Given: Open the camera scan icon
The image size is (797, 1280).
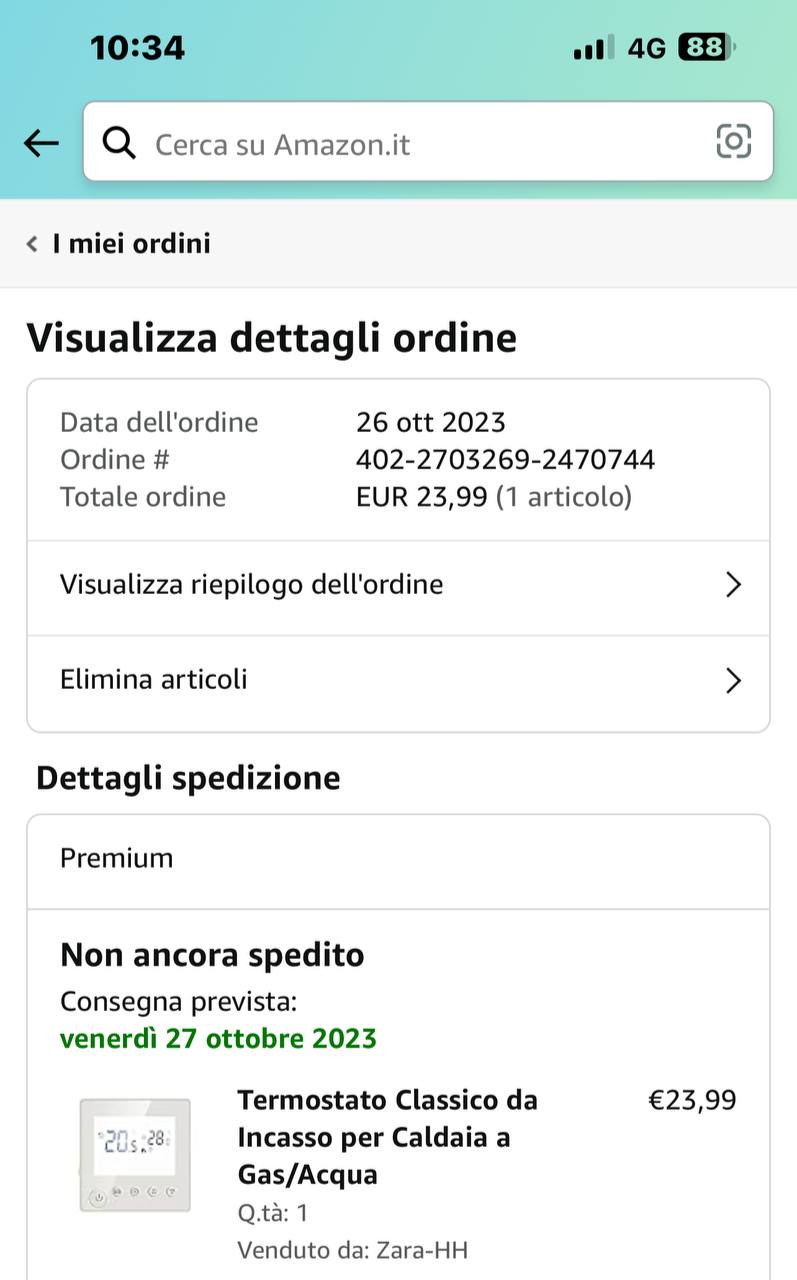Looking at the screenshot, I should [x=733, y=142].
